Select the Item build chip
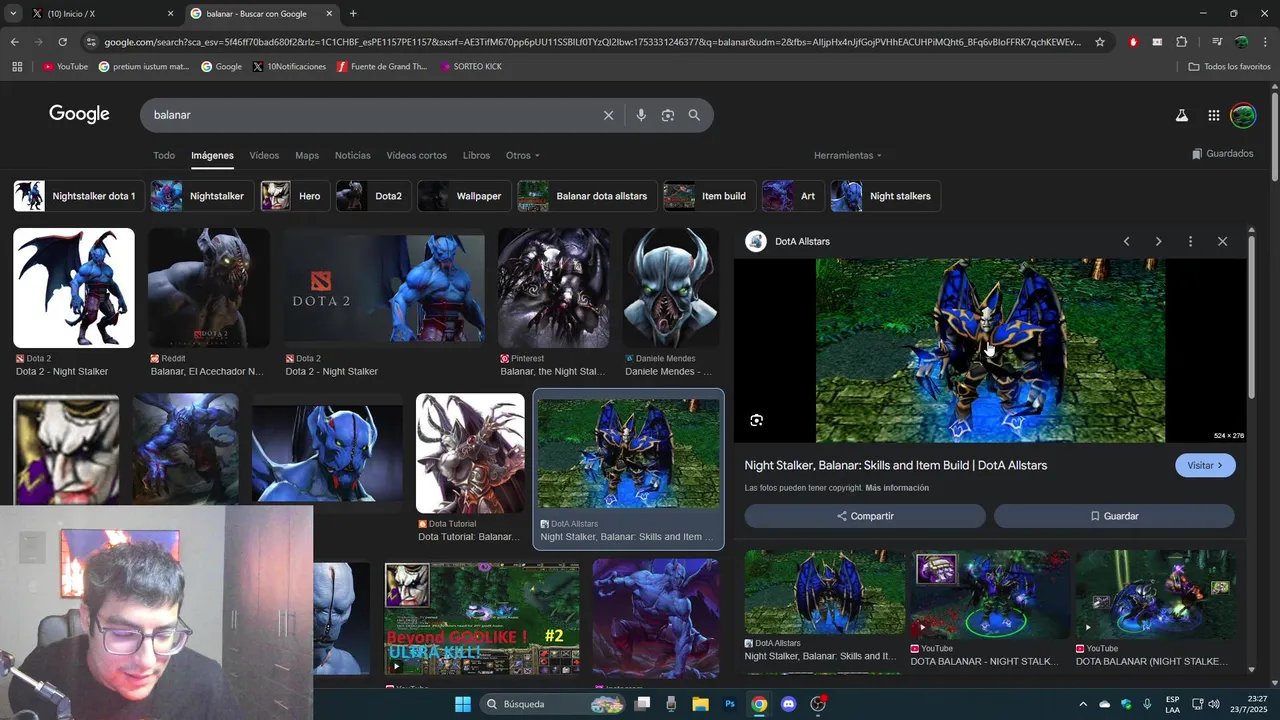 point(709,196)
